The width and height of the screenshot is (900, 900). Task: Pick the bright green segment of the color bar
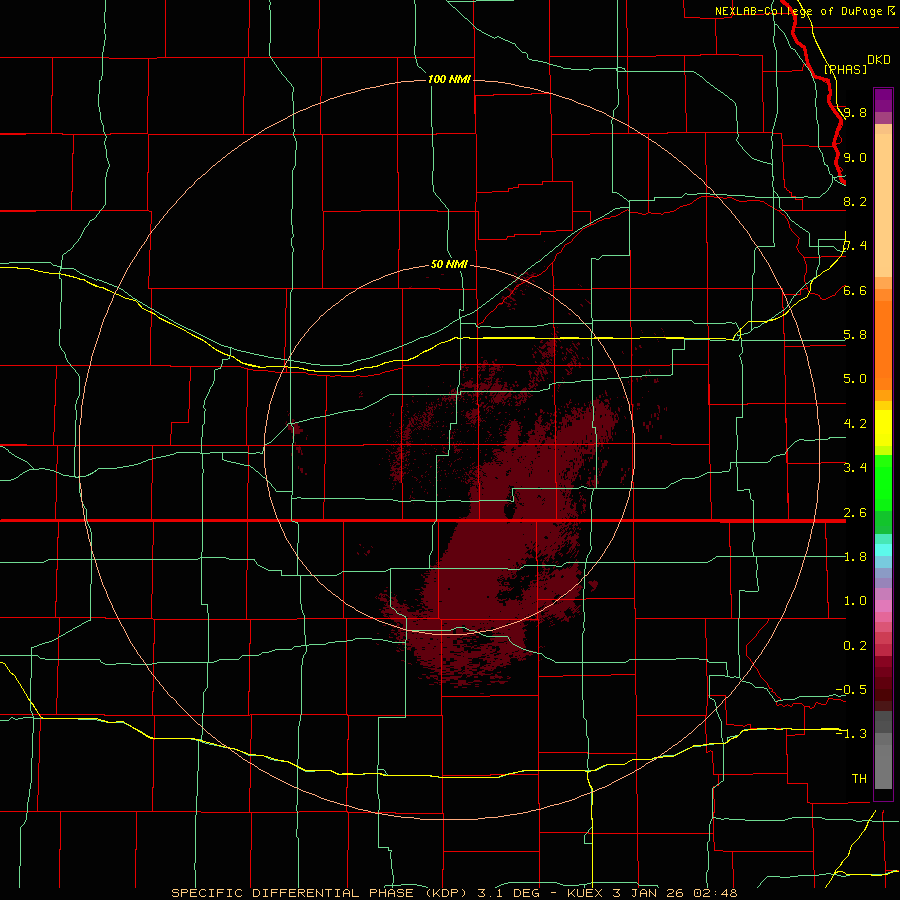[x=883, y=482]
